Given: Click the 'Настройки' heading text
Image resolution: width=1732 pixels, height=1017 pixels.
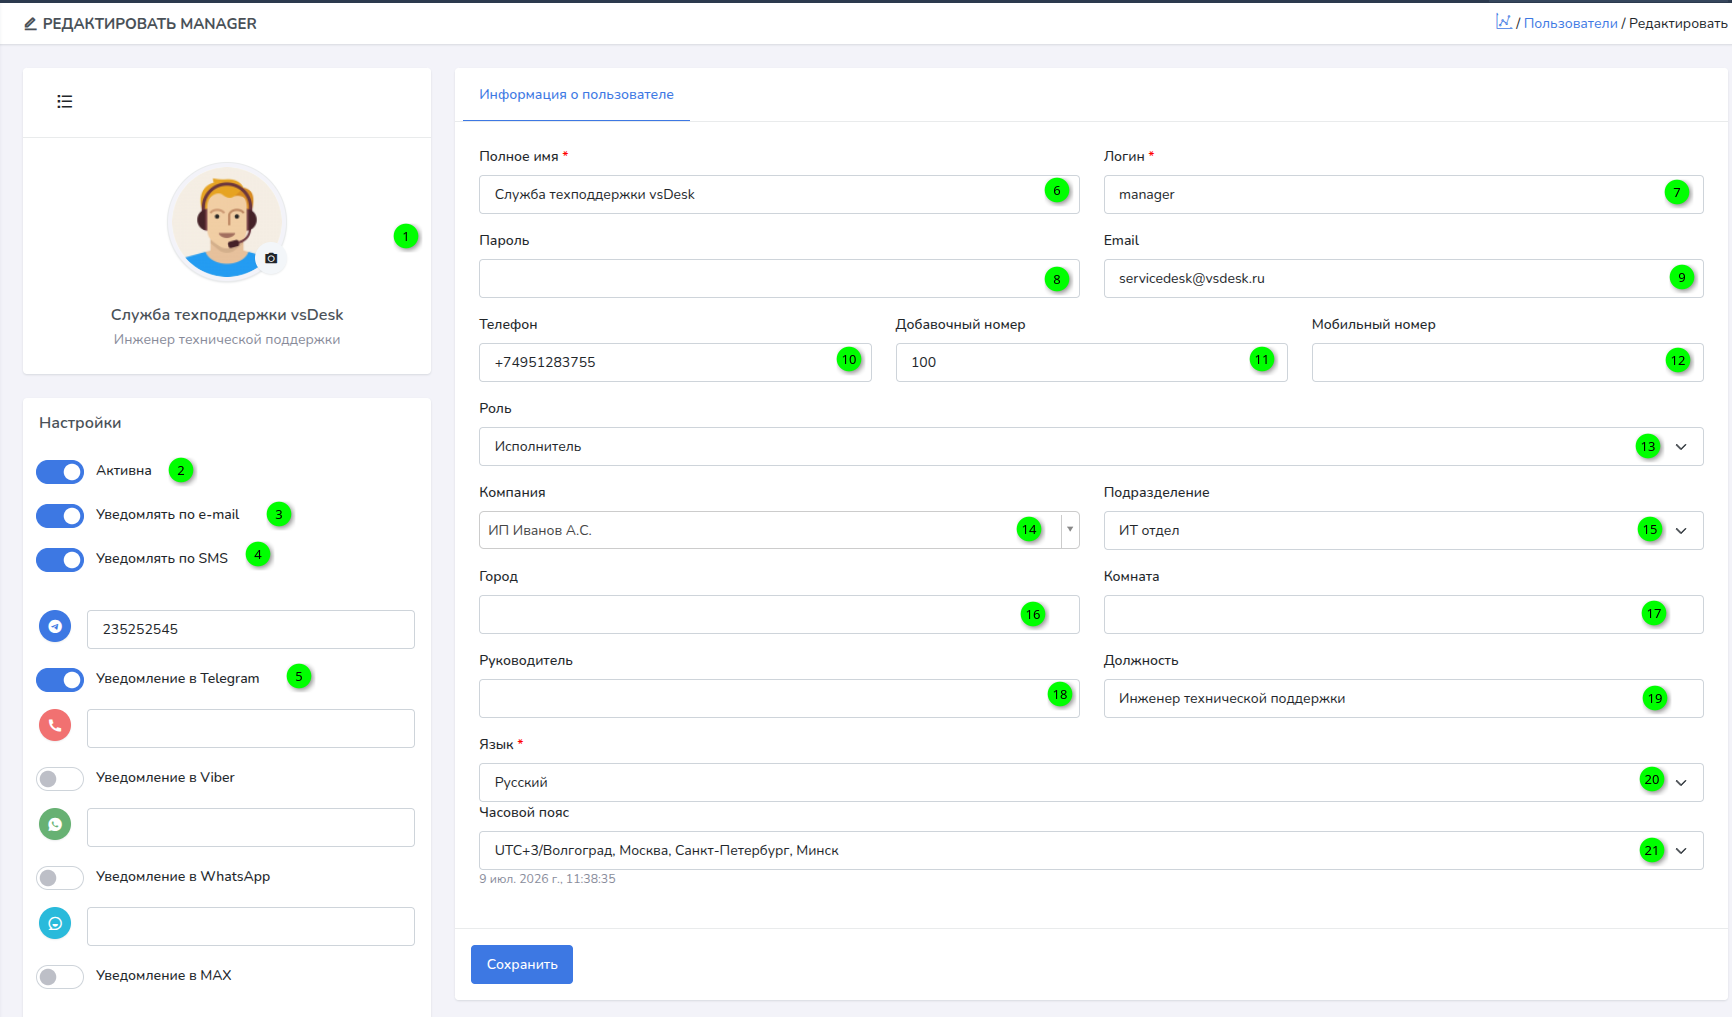Looking at the screenshot, I should (x=80, y=423).
